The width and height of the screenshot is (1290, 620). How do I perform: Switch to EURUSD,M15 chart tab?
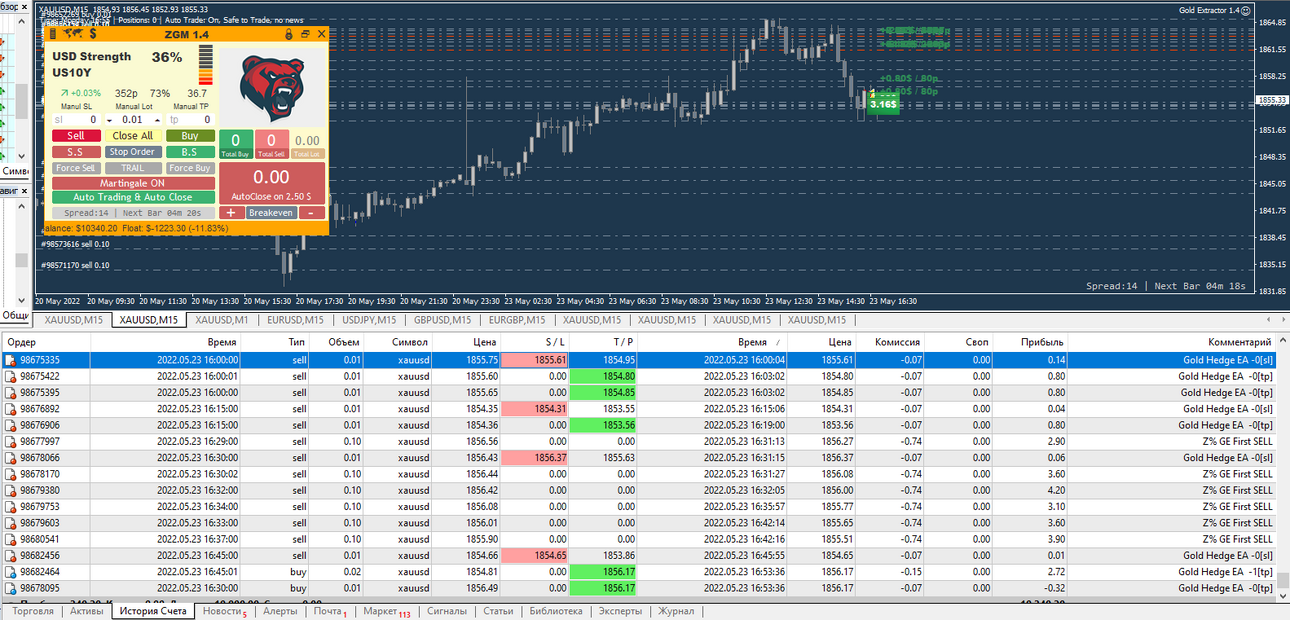click(295, 320)
